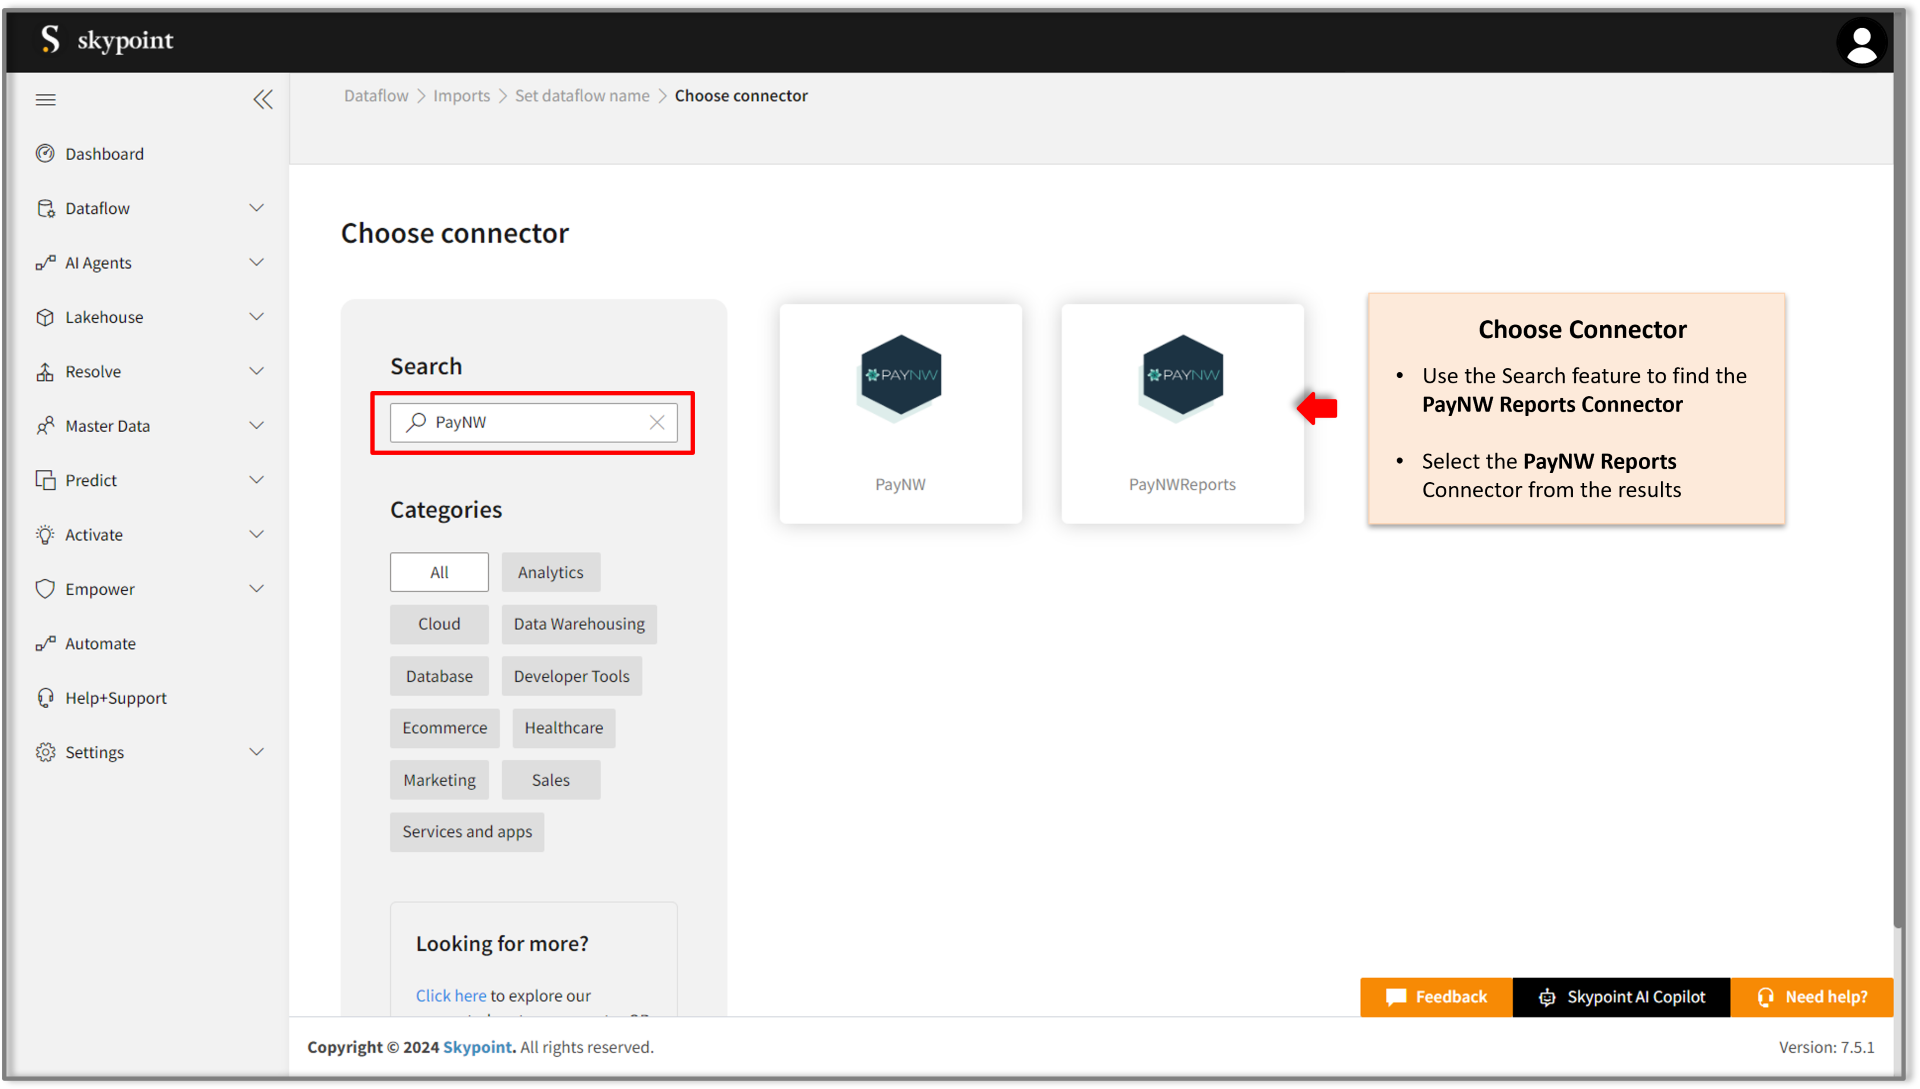Viewport: 1920px width, 1089px height.
Task: Open Help+Support from the sidebar
Action: point(116,698)
